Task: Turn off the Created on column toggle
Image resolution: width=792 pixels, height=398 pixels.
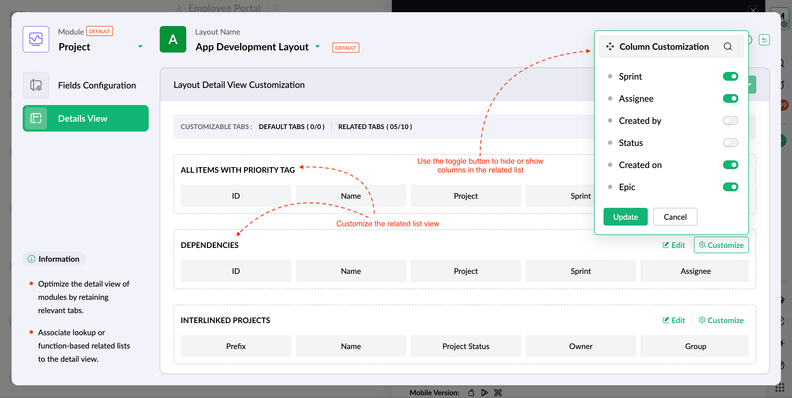Action: tap(730, 165)
